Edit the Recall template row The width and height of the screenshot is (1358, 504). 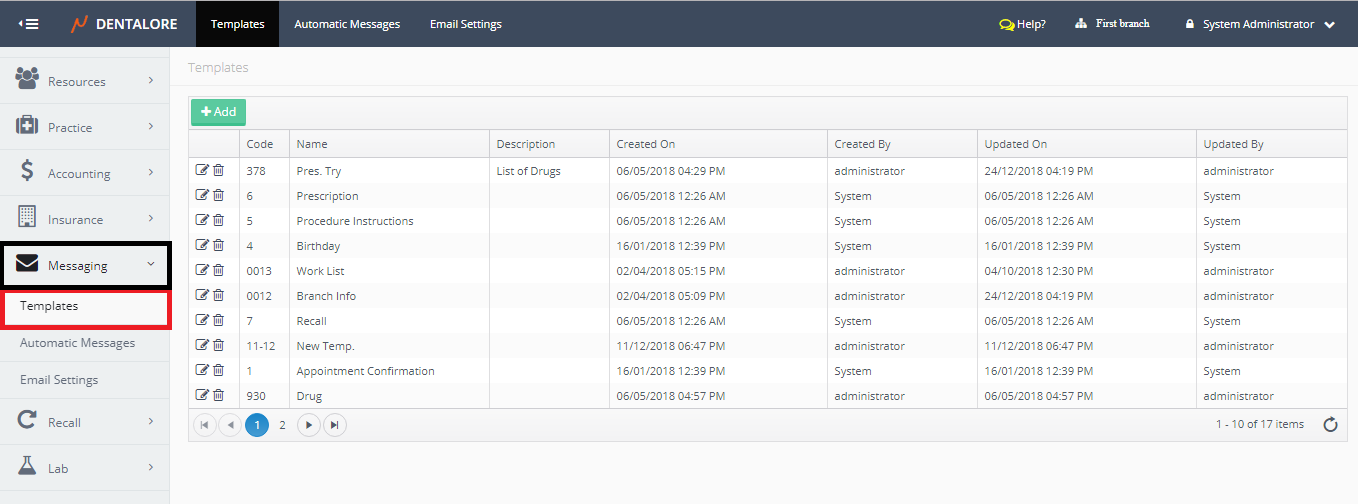[x=203, y=320]
